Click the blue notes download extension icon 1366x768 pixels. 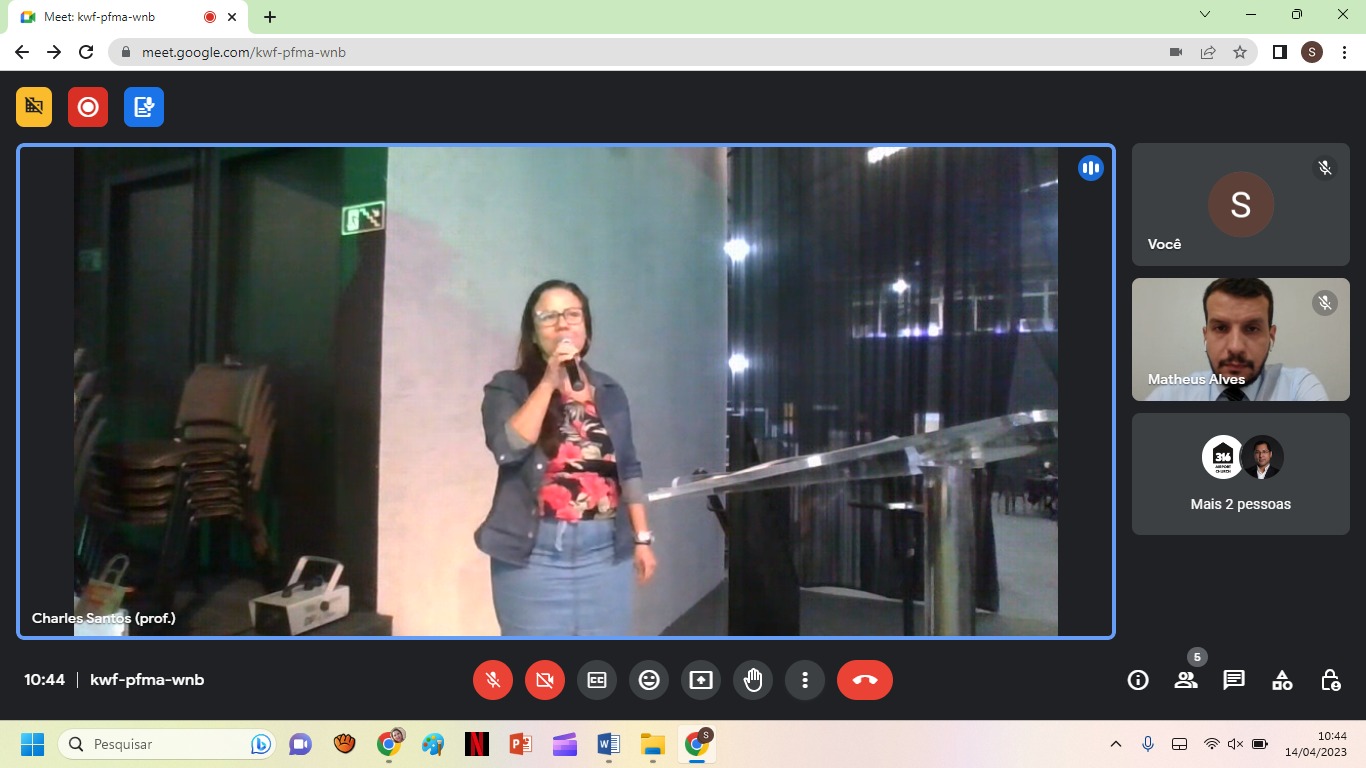(144, 107)
